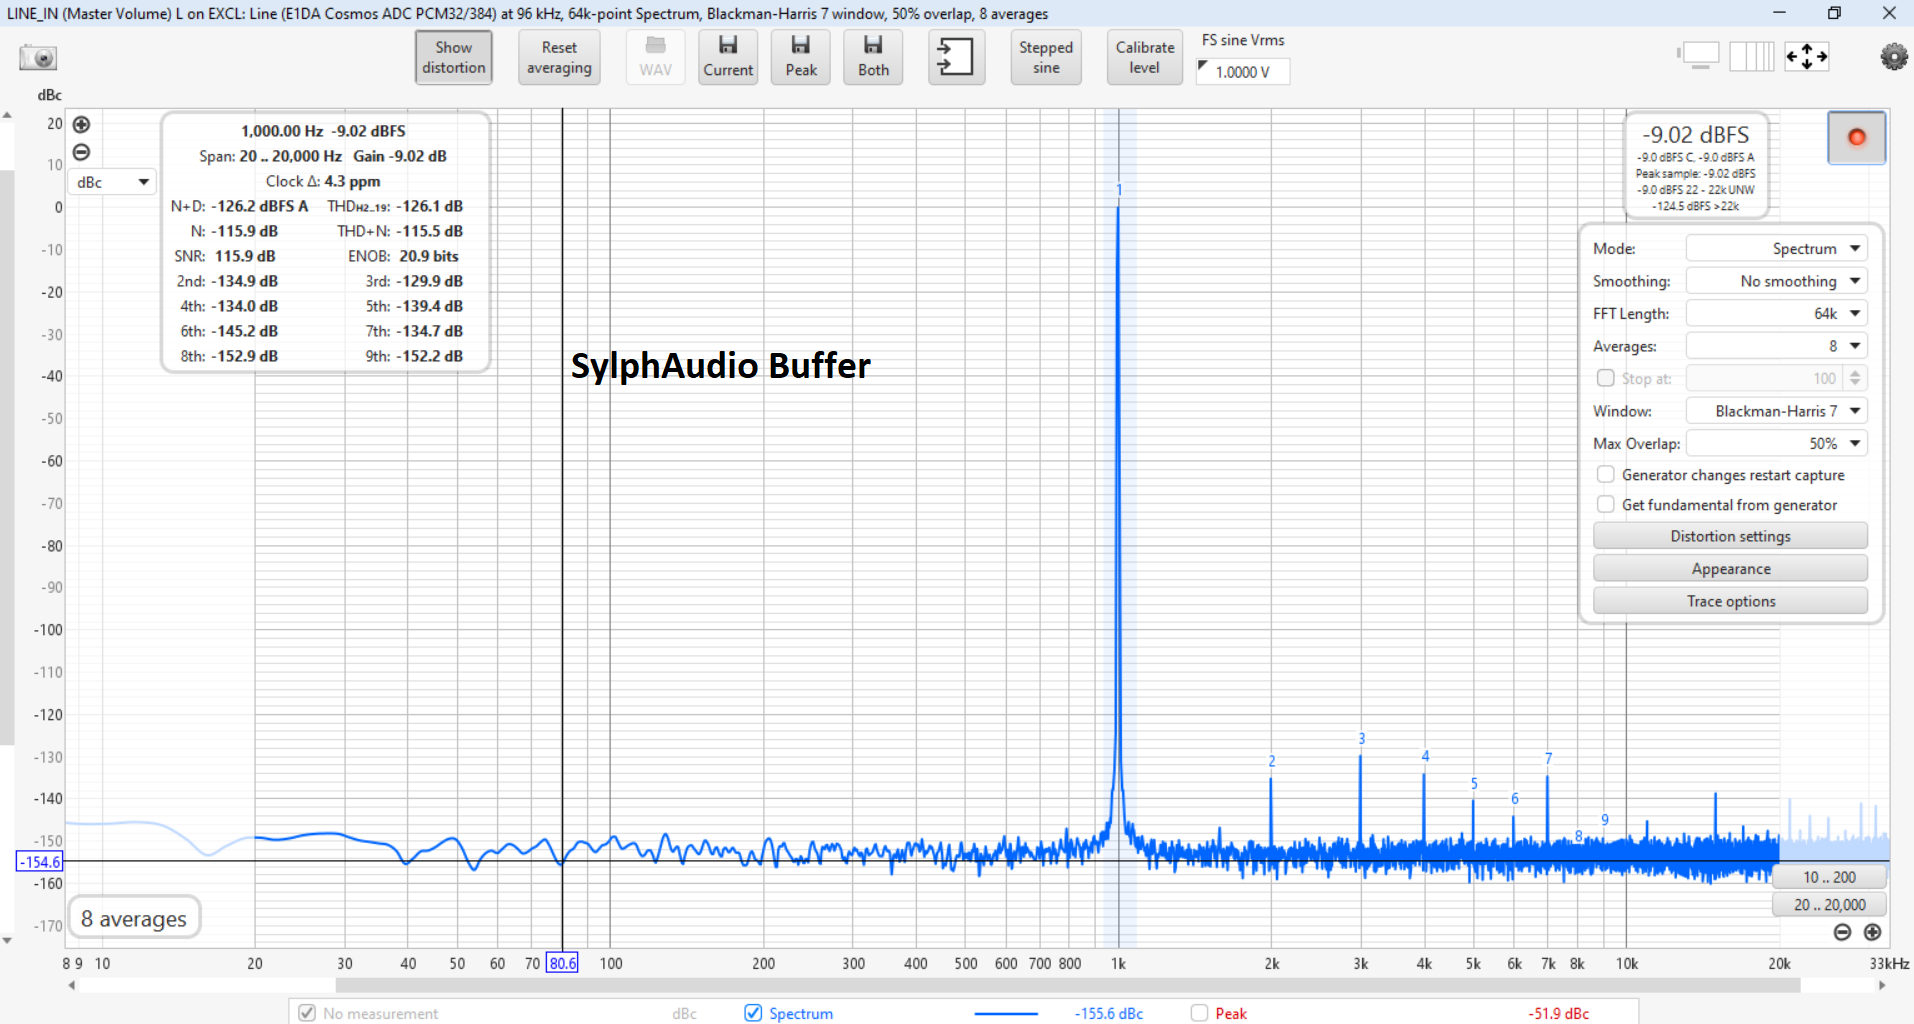Toggle the Show distortion button
This screenshot has width=1914, height=1024.
(x=454, y=57)
